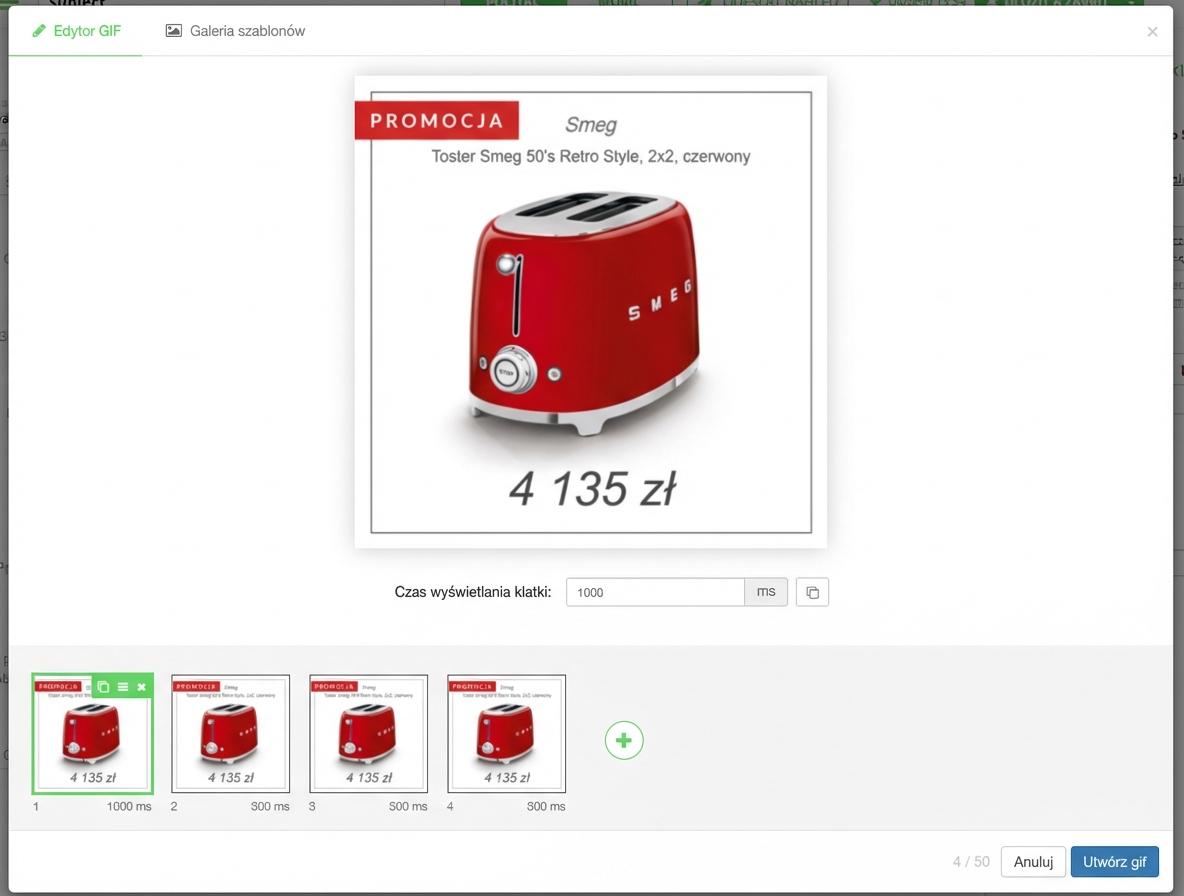Viewport: 1184px width, 896px height.
Task: Click the '500 ms' label under frame 3
Action: click(x=409, y=806)
